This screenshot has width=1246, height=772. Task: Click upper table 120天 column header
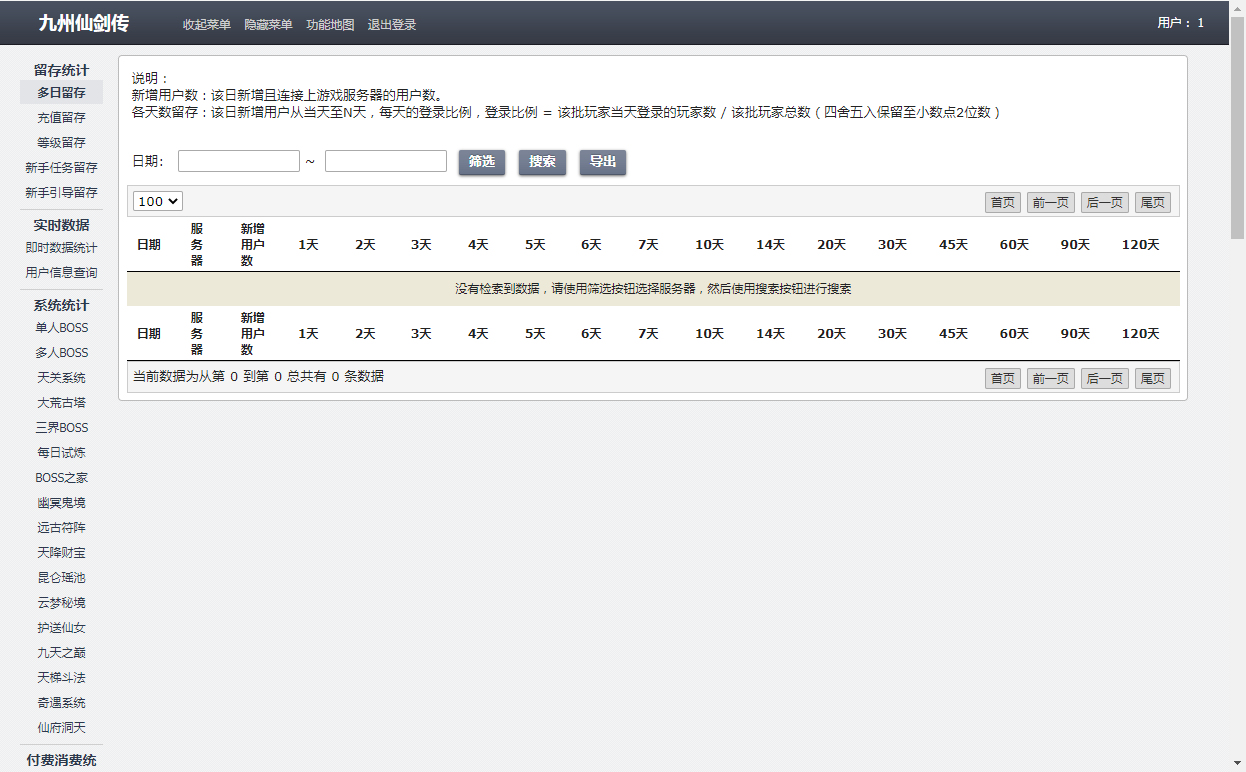tap(1140, 245)
